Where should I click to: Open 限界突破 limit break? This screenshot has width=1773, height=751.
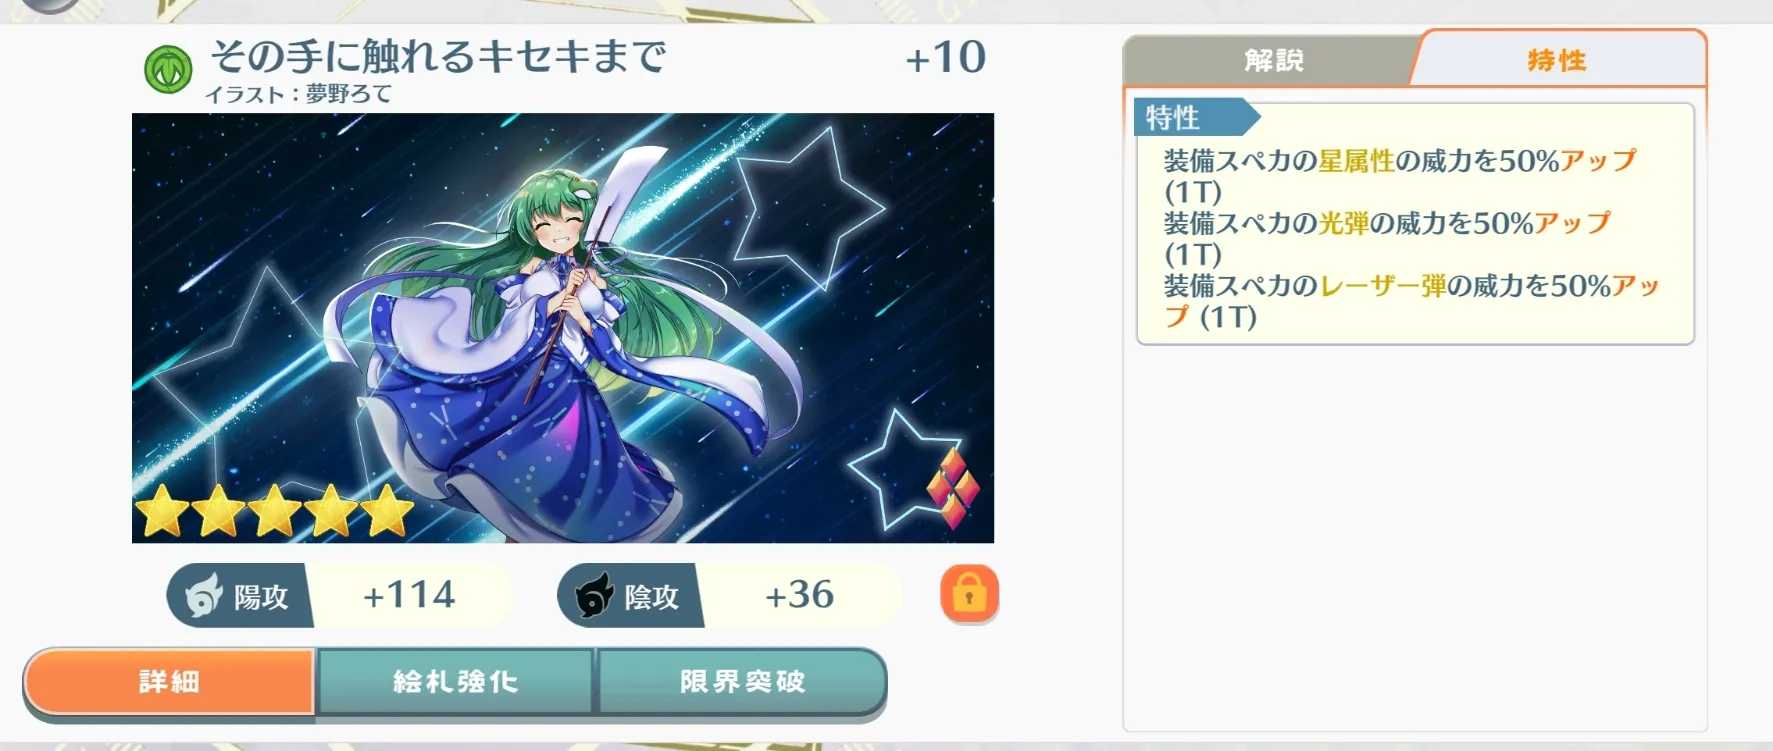(742, 682)
